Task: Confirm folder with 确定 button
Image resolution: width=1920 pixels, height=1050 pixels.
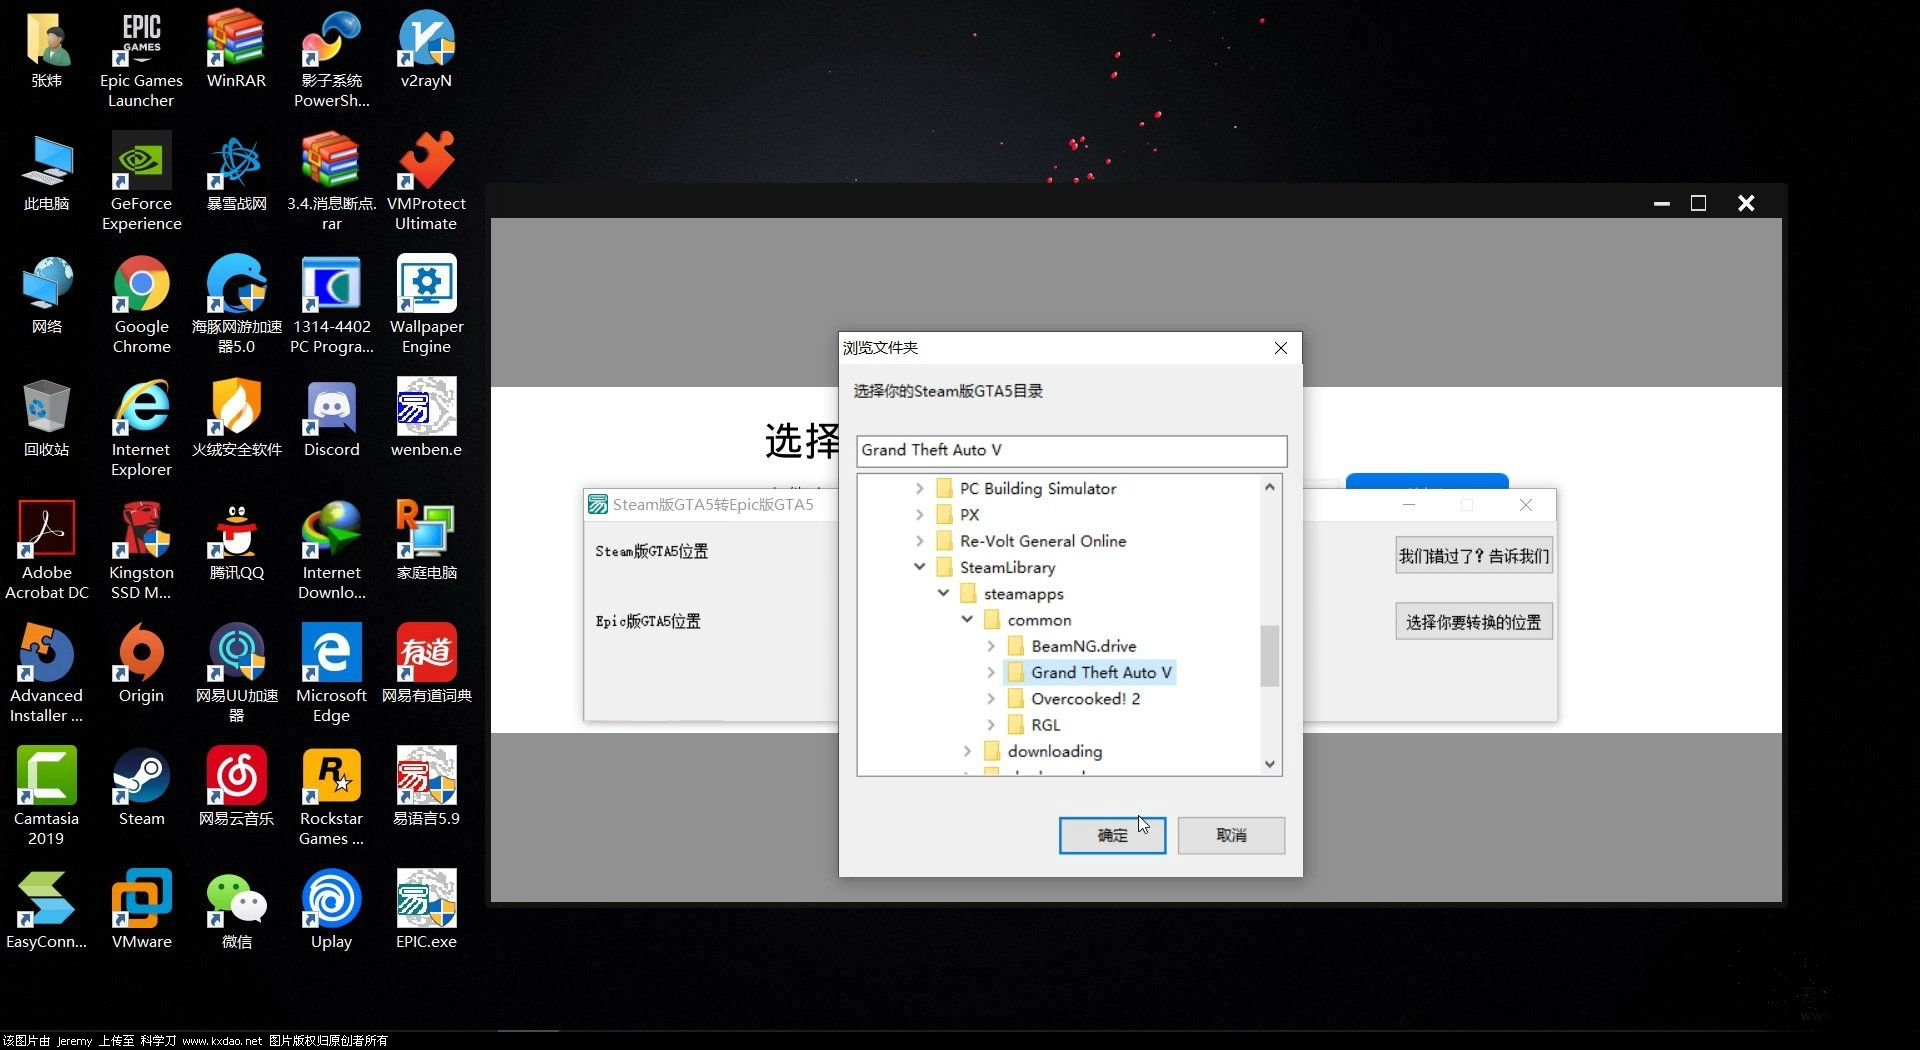Action: [1112, 835]
